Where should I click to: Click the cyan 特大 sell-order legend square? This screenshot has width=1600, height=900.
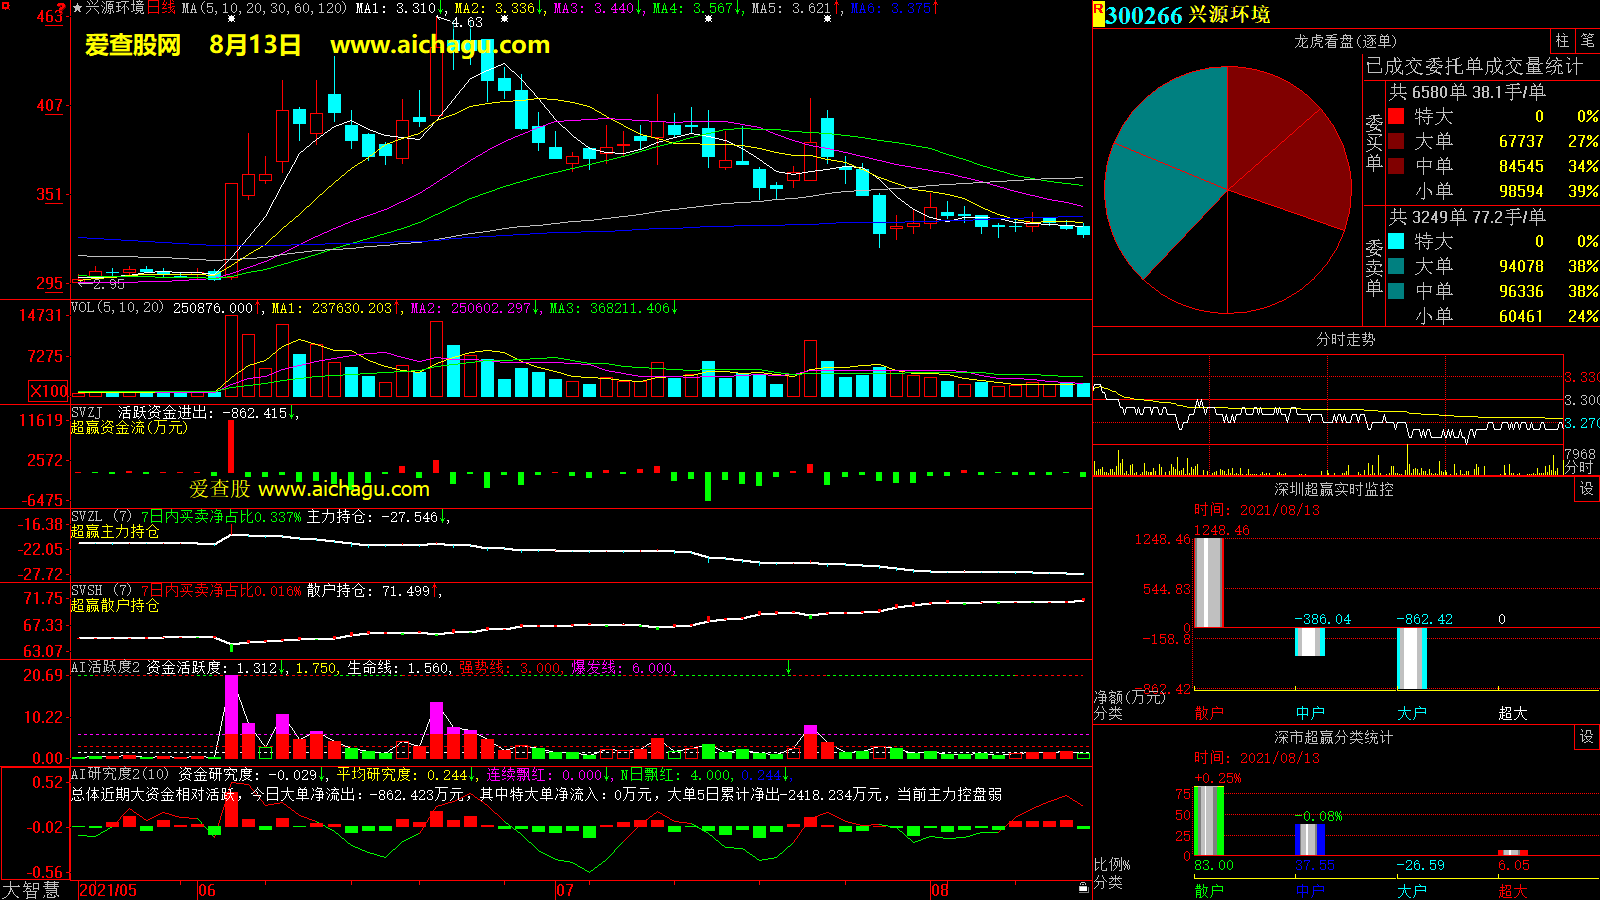1396,241
